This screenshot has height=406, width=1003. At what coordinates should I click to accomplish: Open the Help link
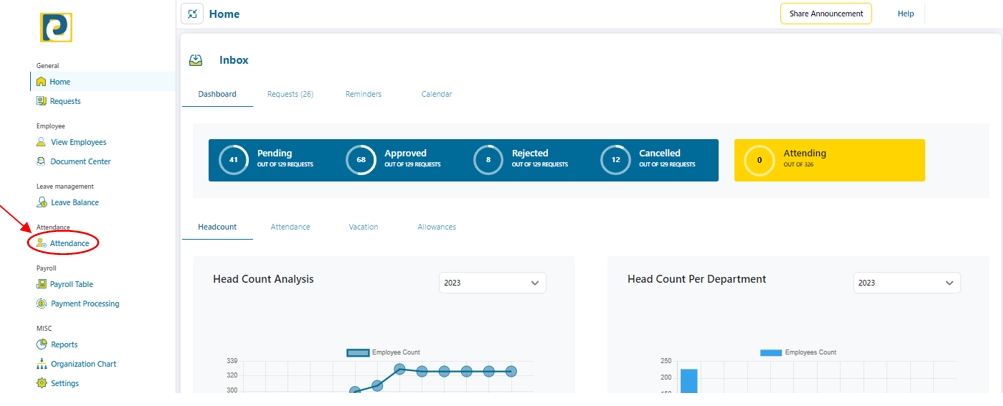click(x=905, y=14)
